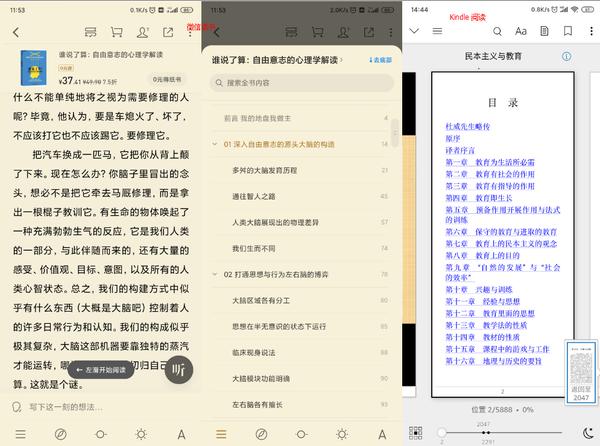Collapse chapter 01 with its chevron

point(215,144)
